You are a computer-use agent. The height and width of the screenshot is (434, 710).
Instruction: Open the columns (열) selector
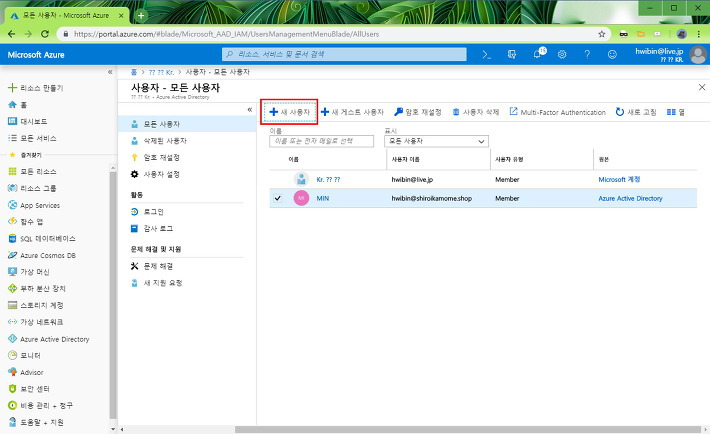click(676, 112)
